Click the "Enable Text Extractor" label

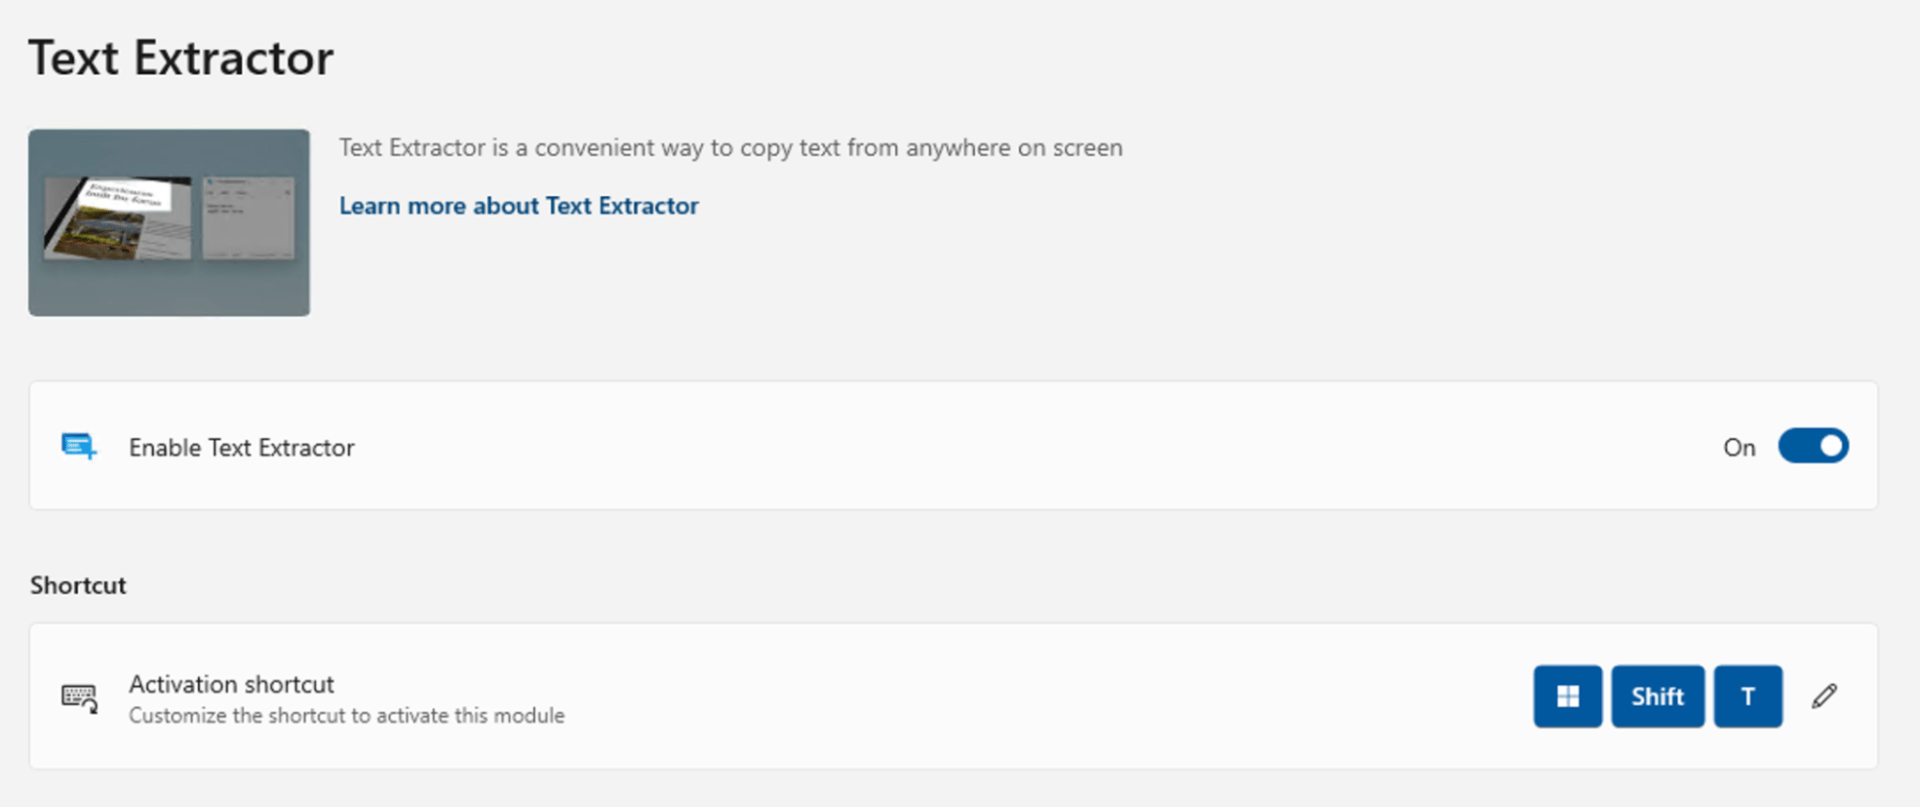[241, 448]
